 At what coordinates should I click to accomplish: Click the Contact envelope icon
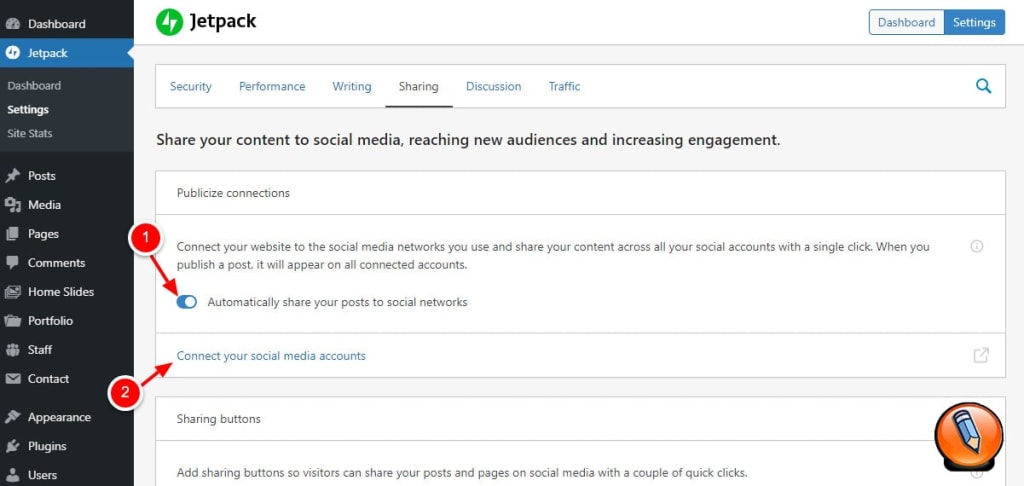click(12, 379)
